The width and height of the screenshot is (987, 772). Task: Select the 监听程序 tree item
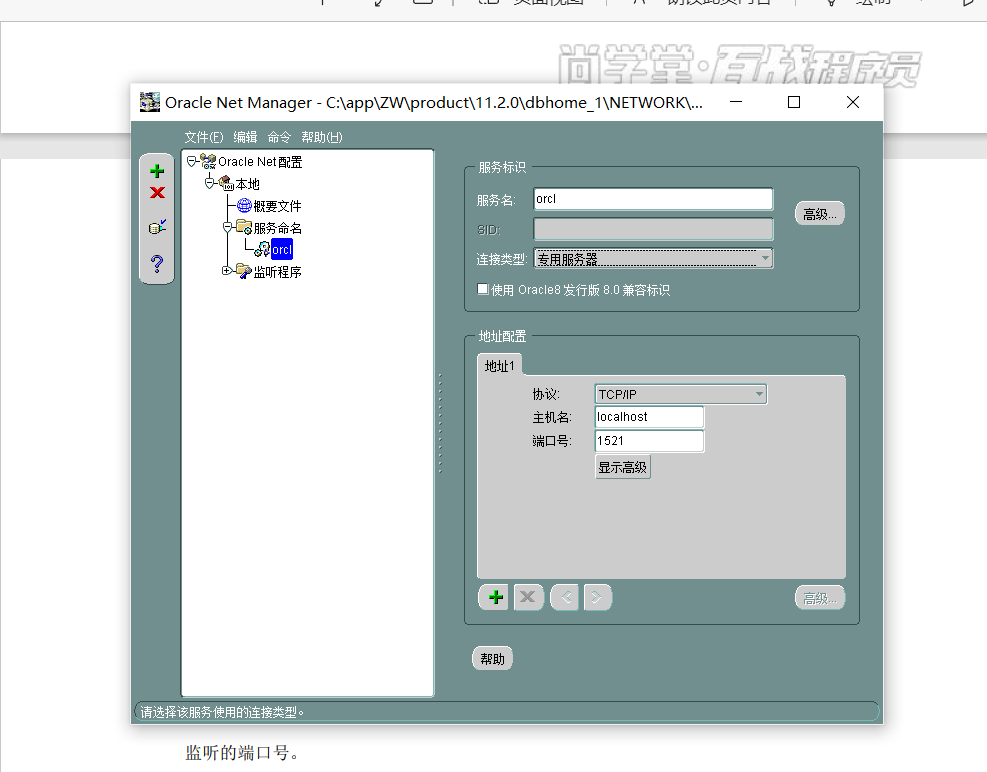pyautogui.click(x=278, y=272)
